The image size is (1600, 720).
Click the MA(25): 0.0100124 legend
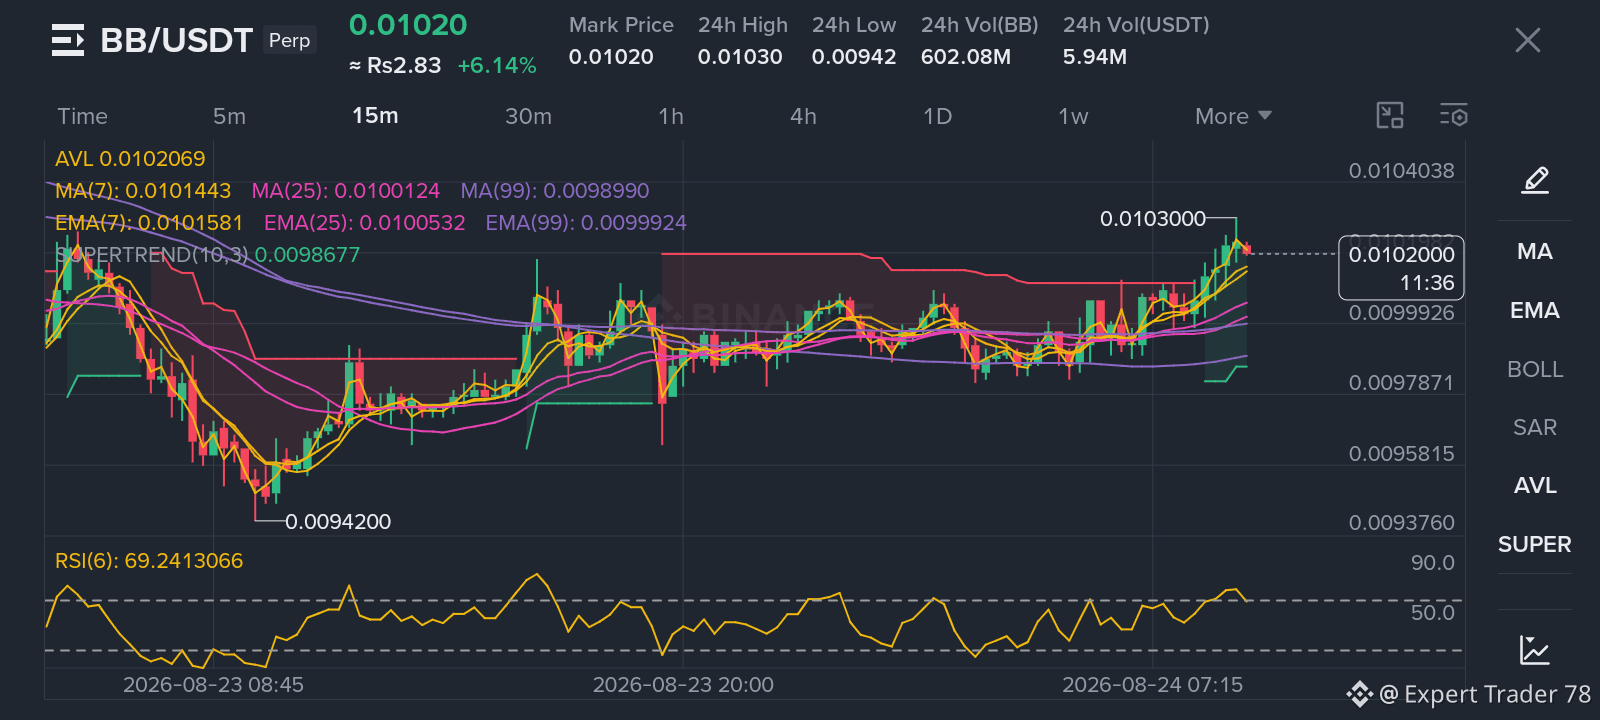[346, 191]
